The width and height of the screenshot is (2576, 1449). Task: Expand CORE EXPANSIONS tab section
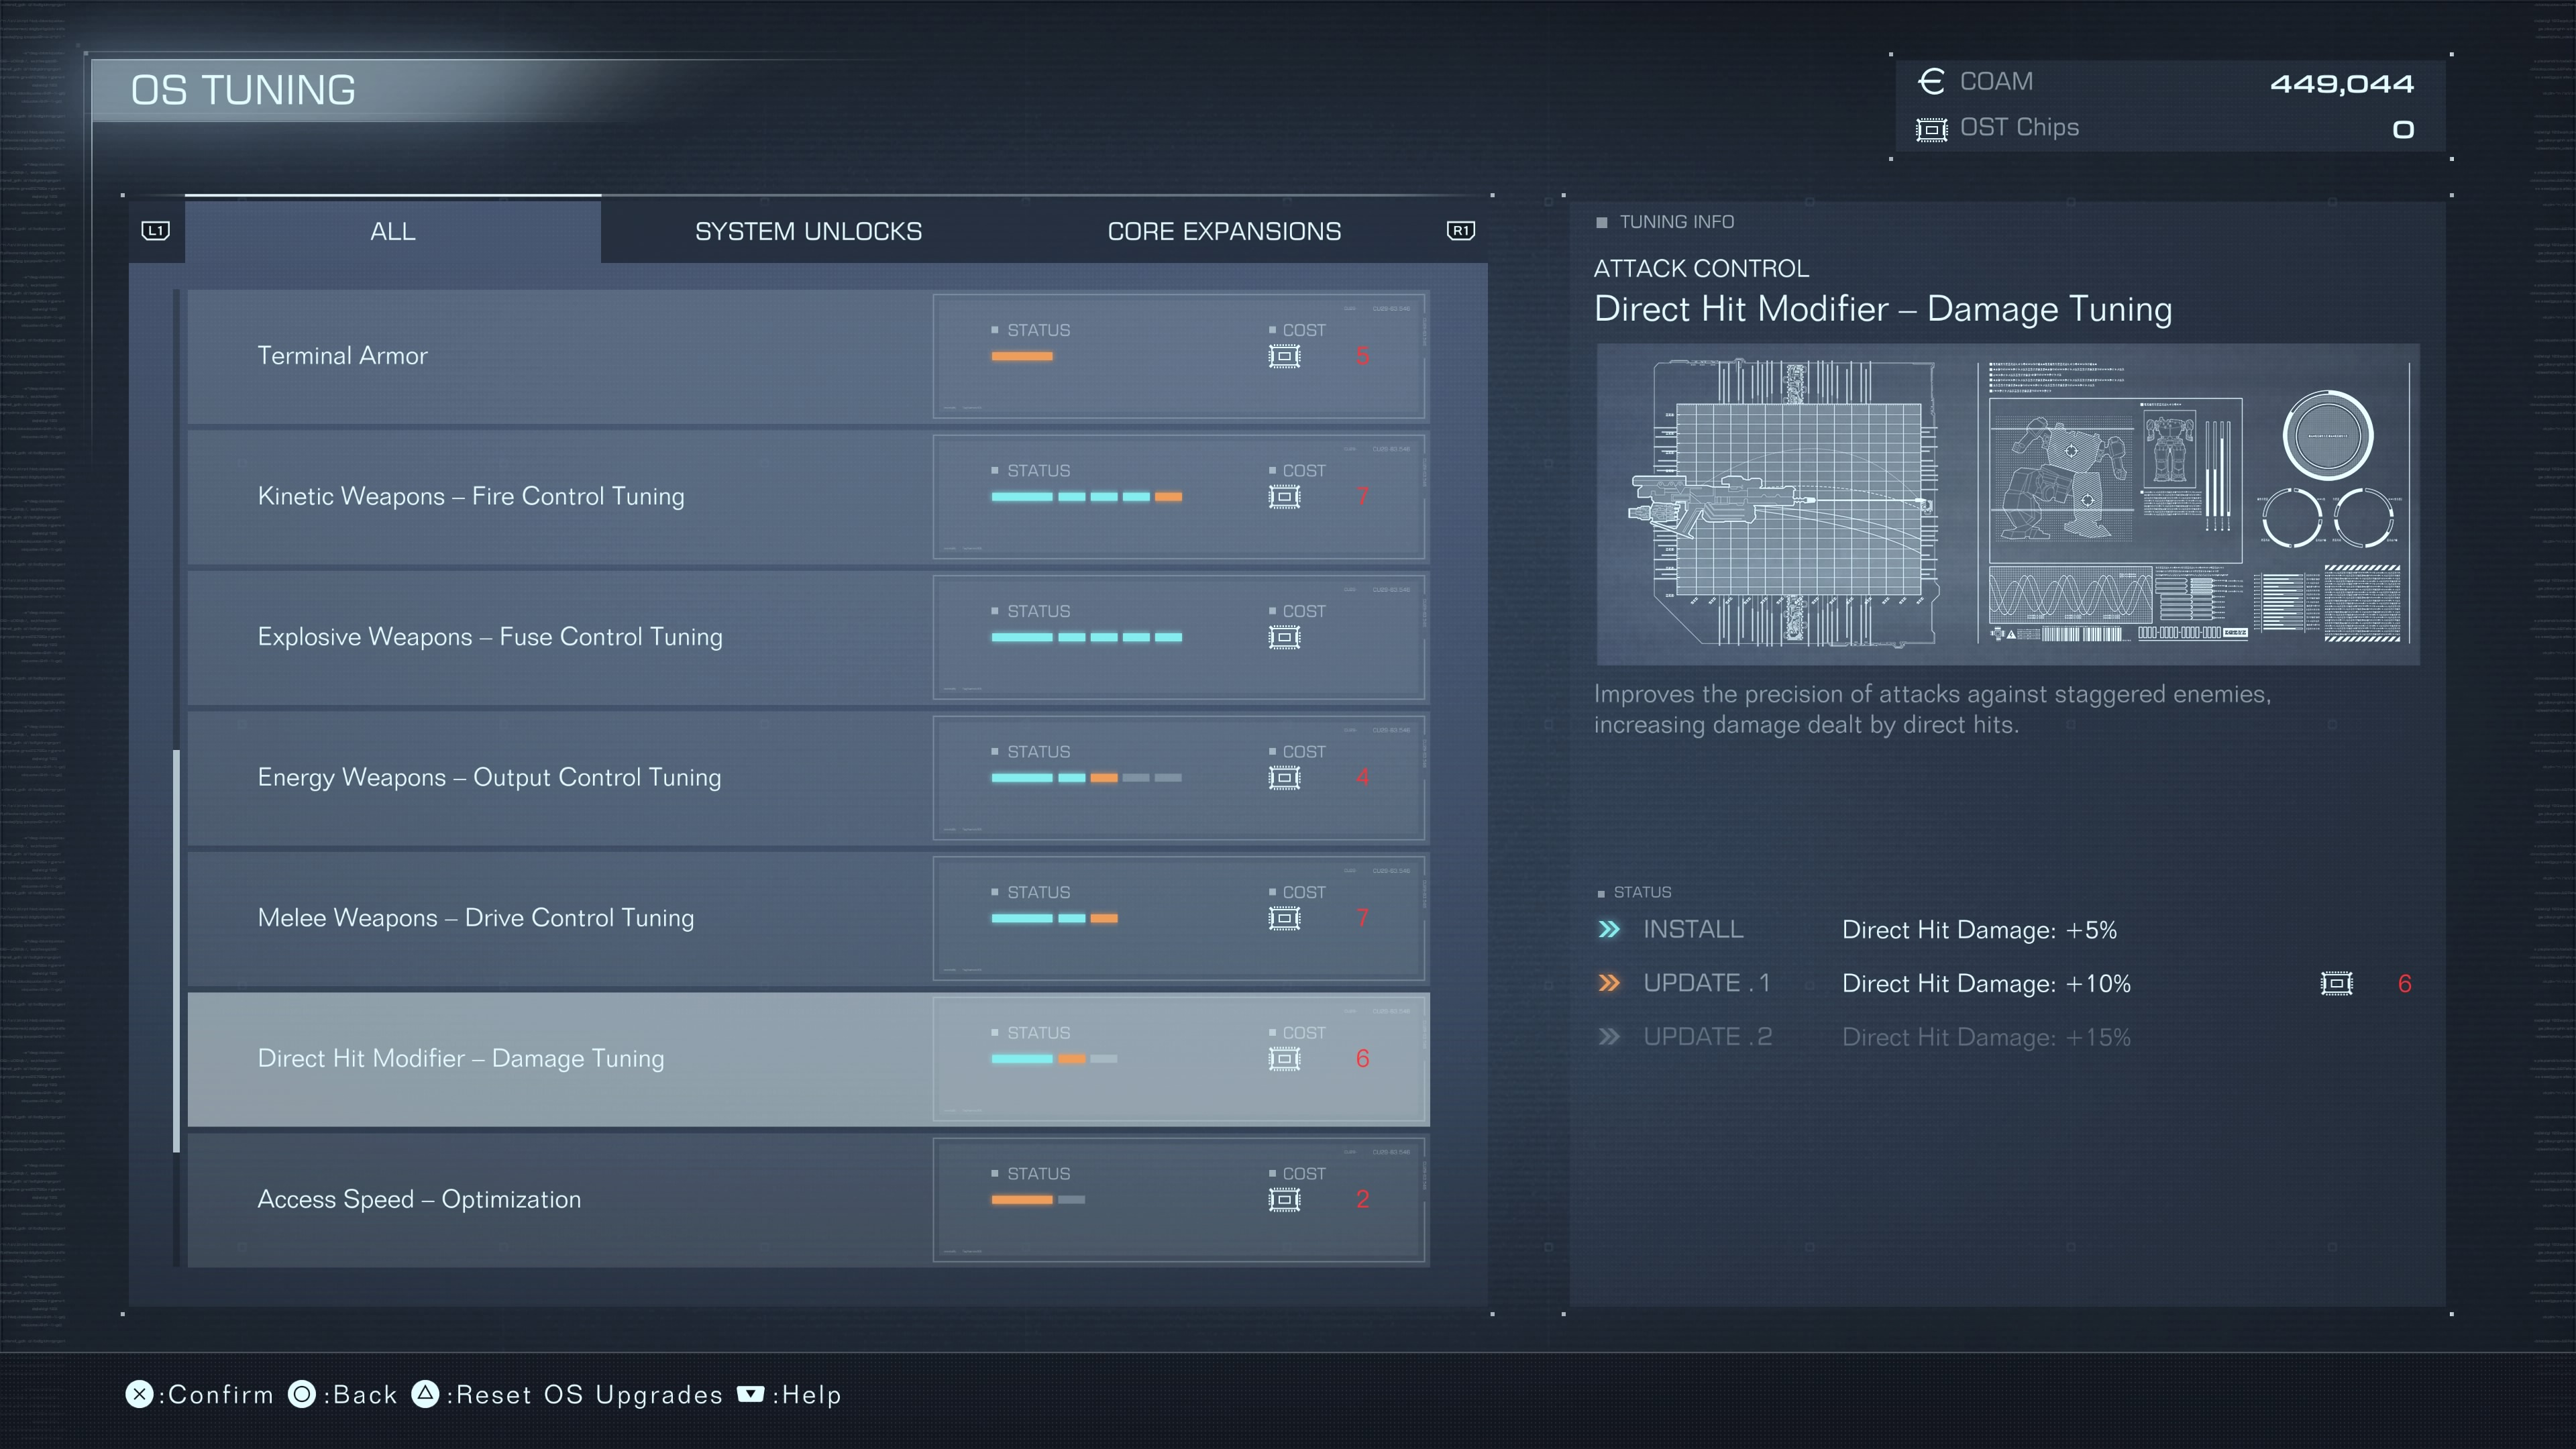point(1224,230)
